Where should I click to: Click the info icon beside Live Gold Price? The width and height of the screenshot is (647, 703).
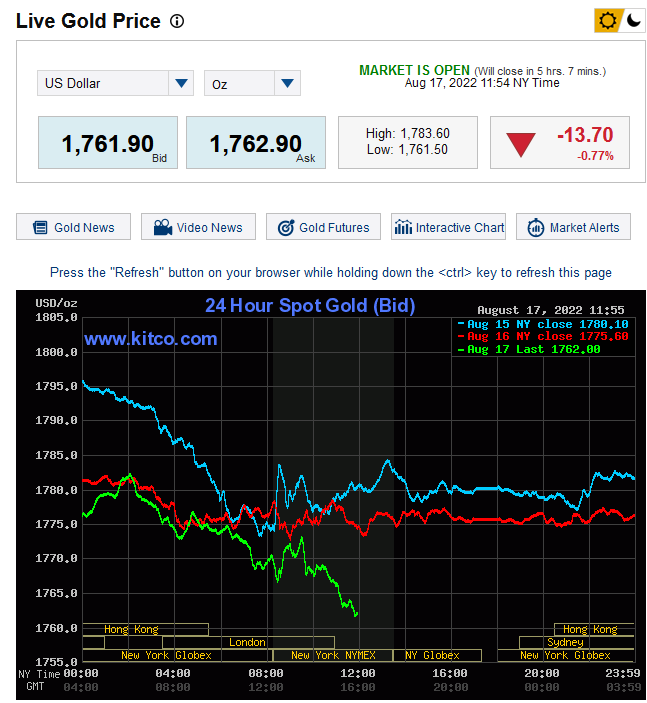(177, 21)
